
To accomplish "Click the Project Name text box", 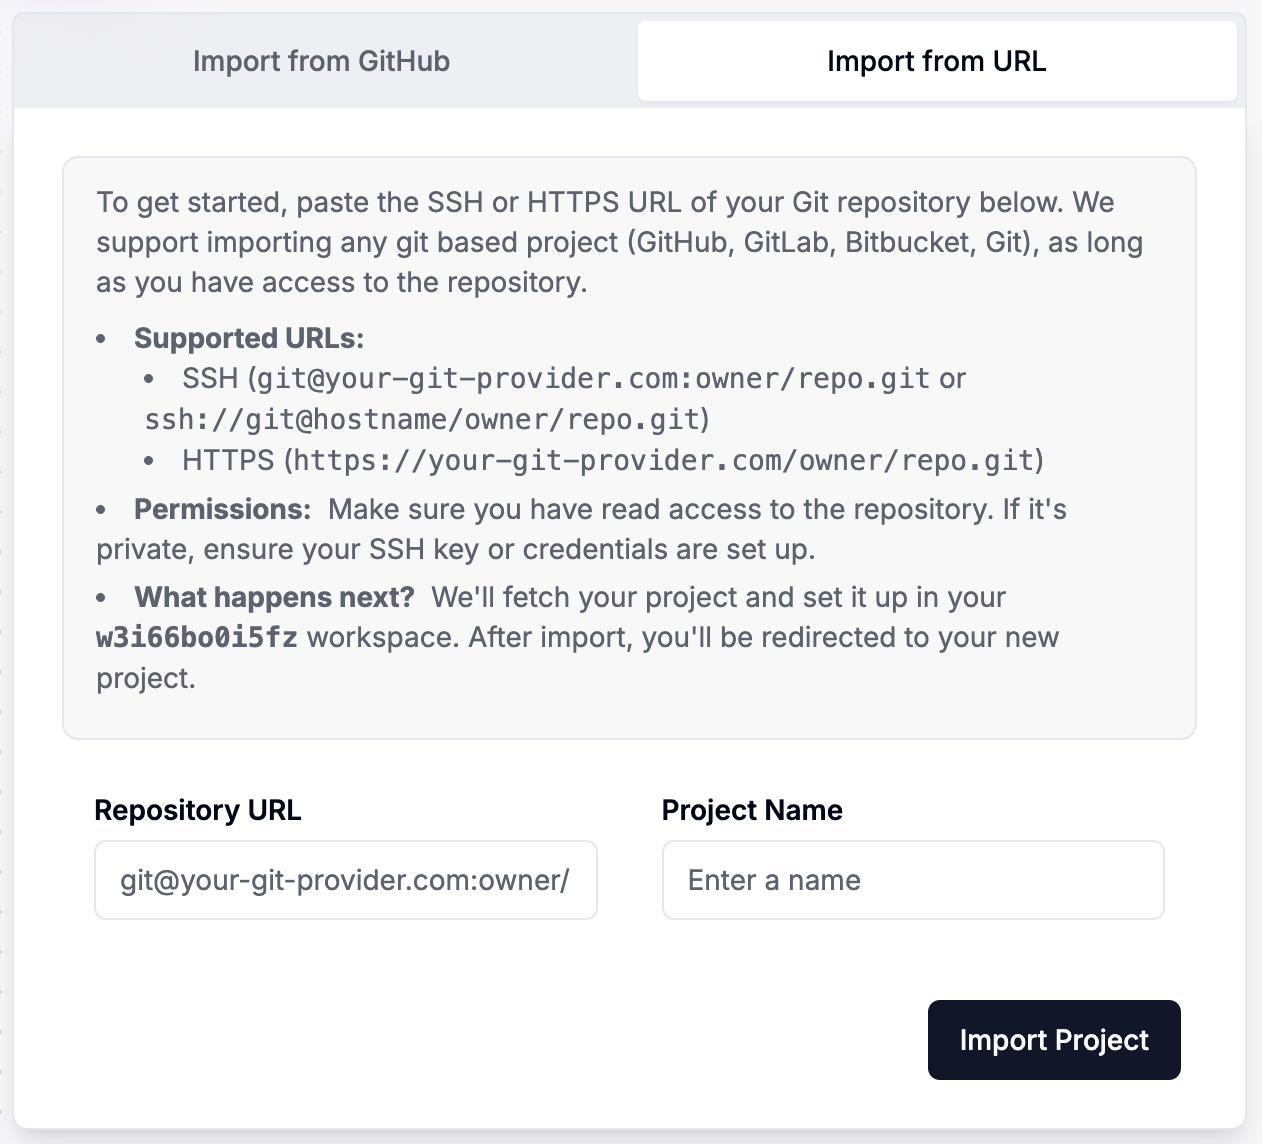I will click(x=912, y=880).
